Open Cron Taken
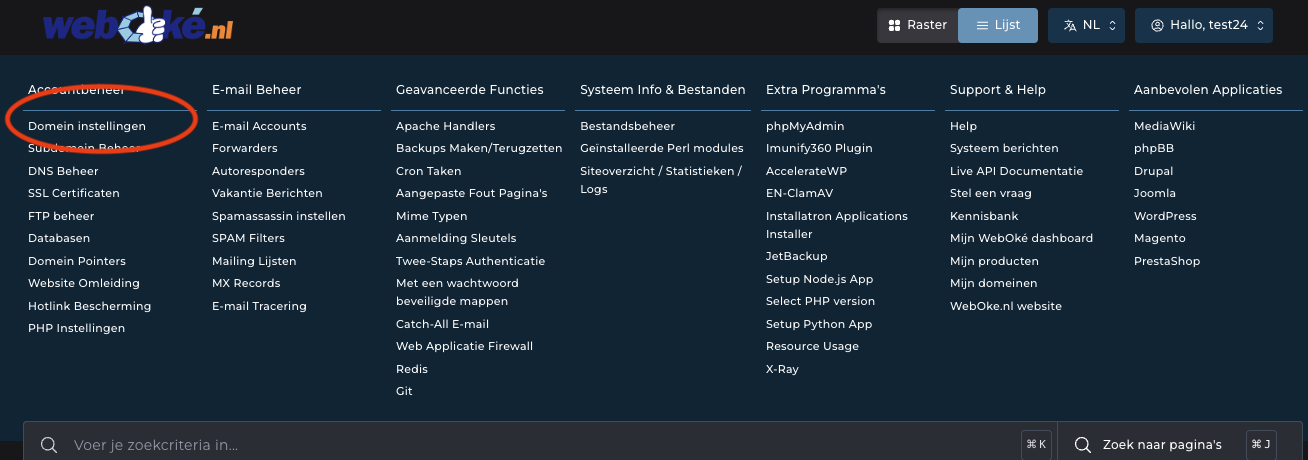 click(x=428, y=171)
